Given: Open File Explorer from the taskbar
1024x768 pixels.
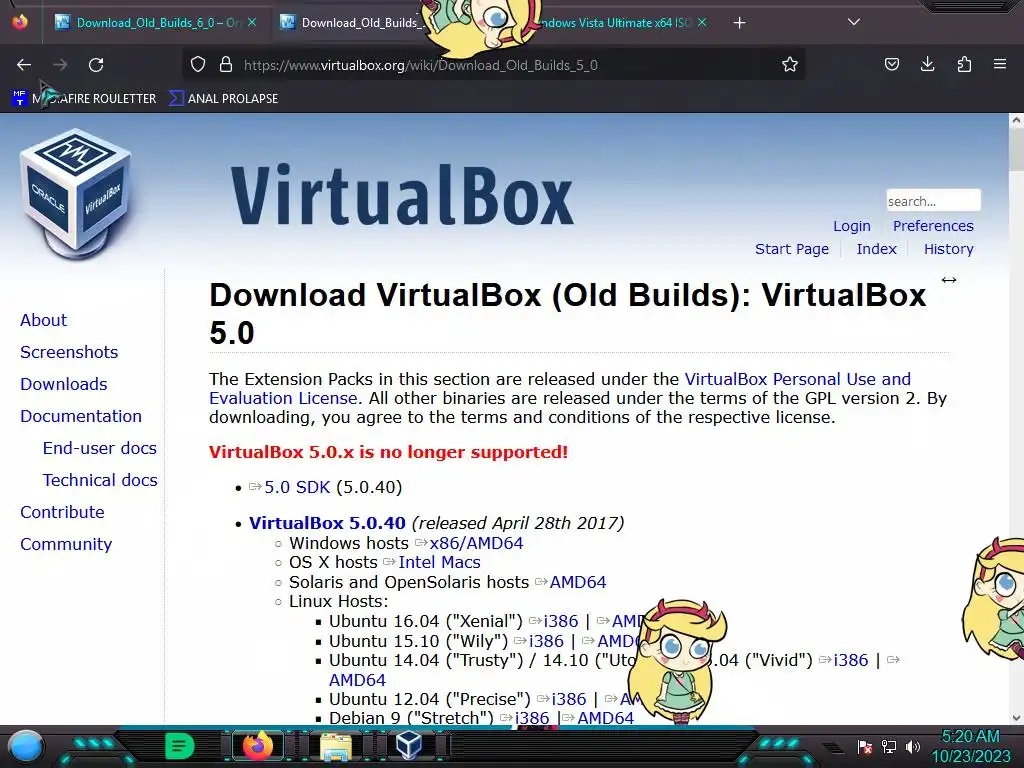Looking at the screenshot, I should point(335,746).
